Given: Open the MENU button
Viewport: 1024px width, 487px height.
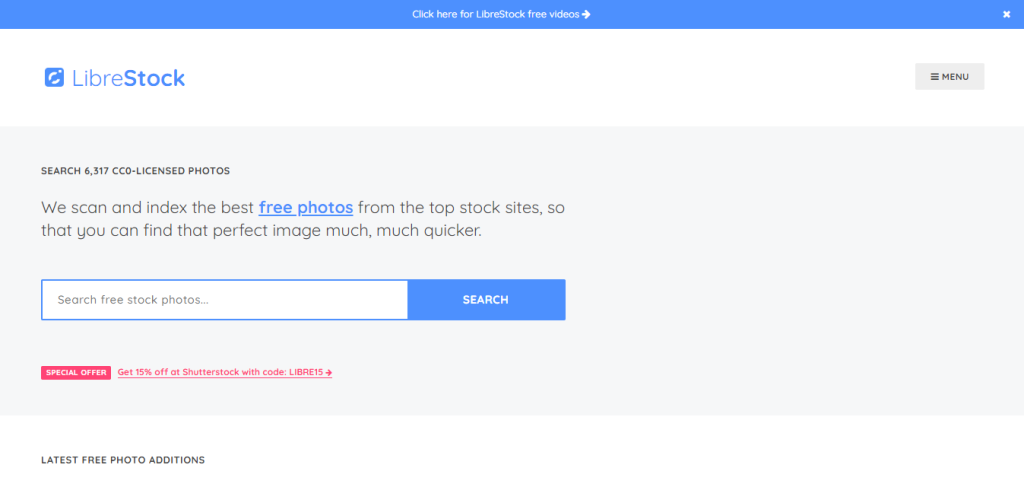Looking at the screenshot, I should (950, 76).
